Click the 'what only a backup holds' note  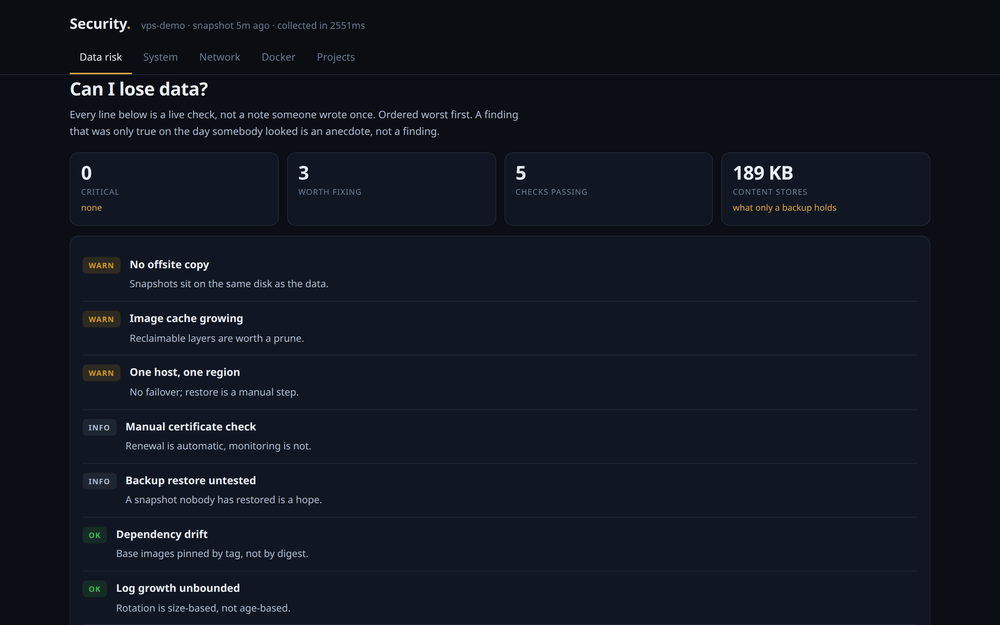[x=784, y=208]
